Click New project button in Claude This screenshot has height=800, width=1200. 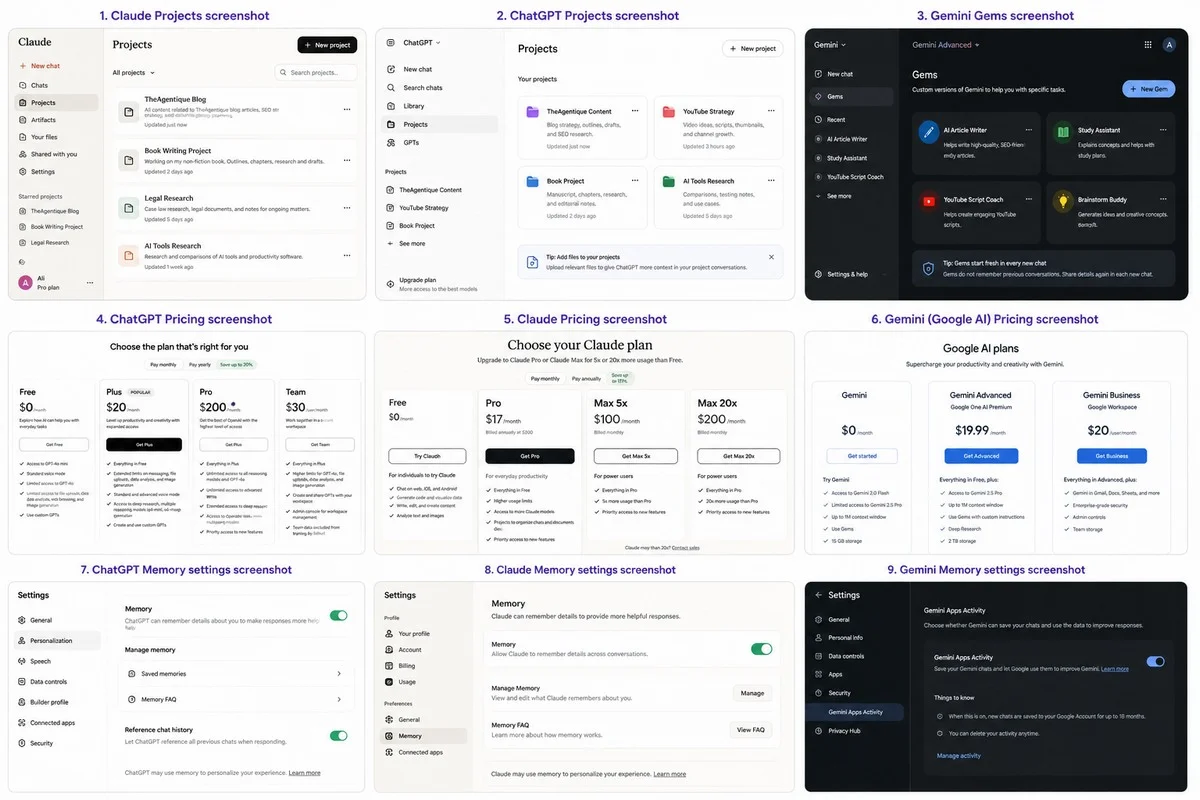(x=327, y=45)
